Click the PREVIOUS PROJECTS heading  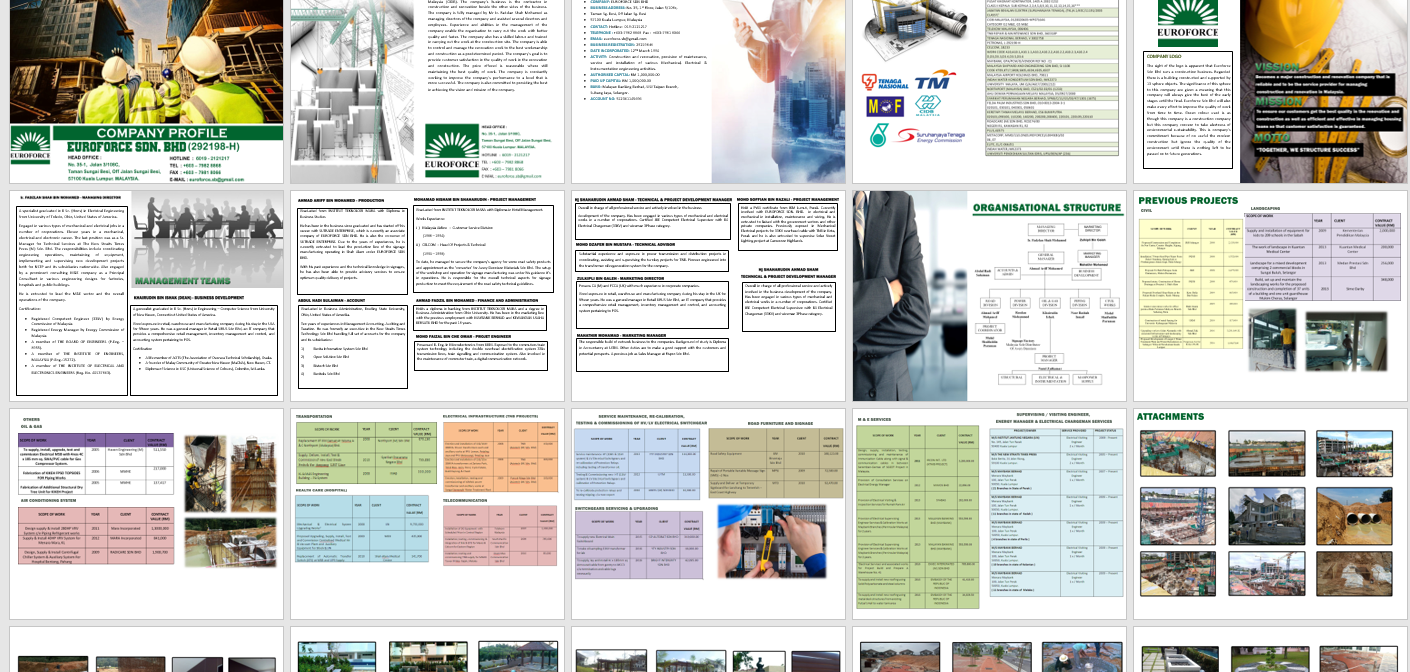coord(1186,199)
